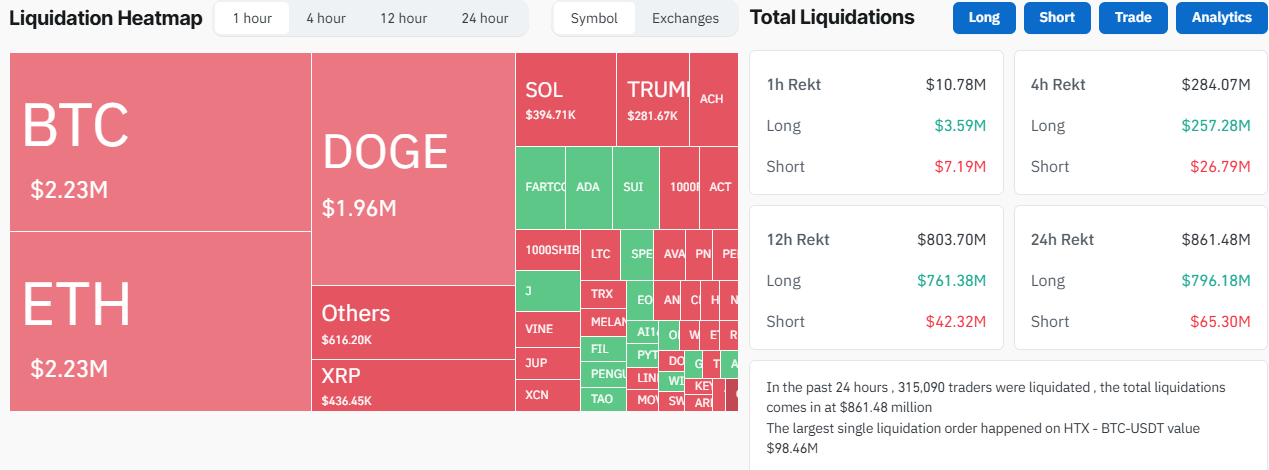1269x470 pixels.
Task: Select the red LTC heatmap tile
Action: [600, 254]
